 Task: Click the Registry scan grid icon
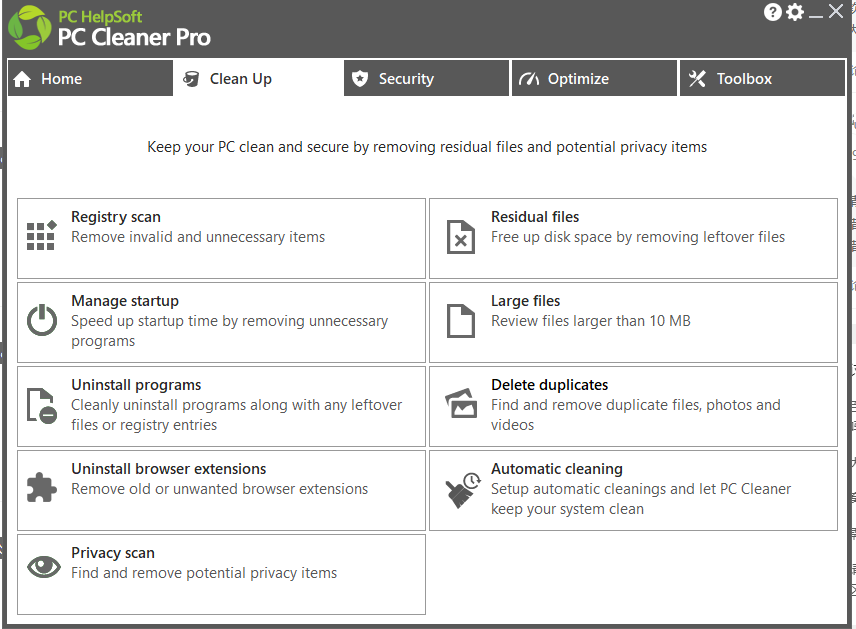(41, 236)
